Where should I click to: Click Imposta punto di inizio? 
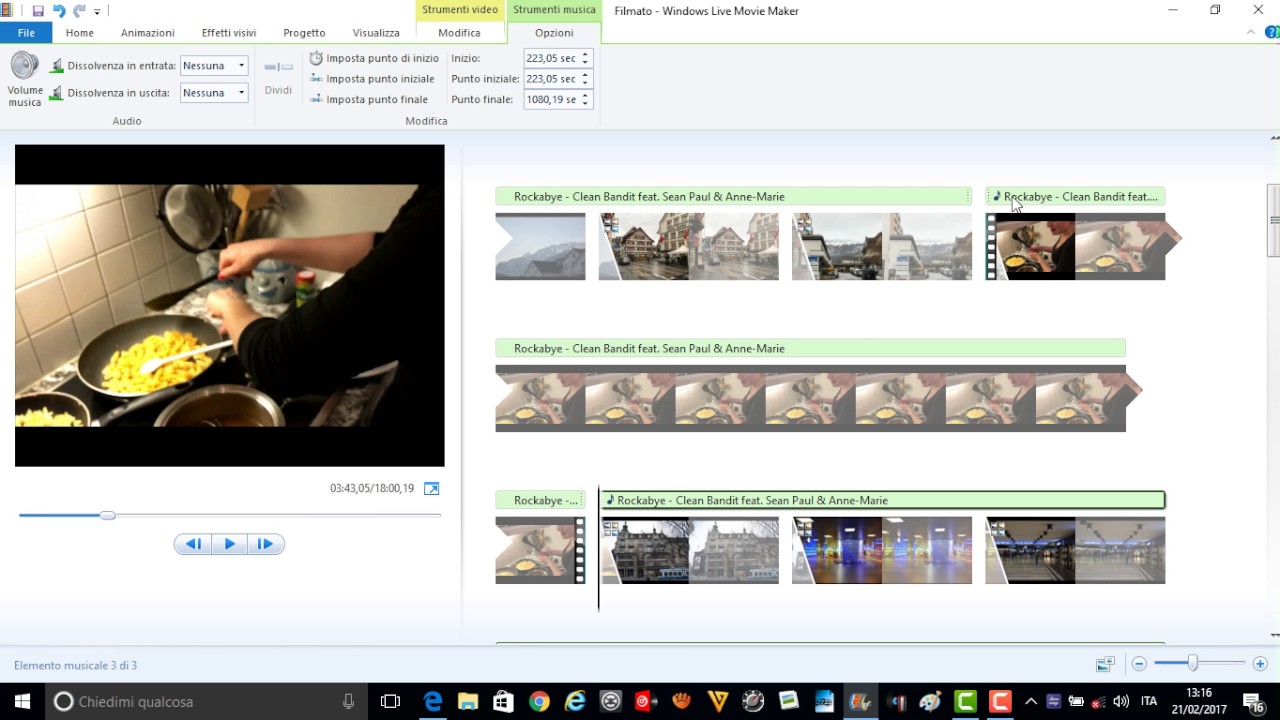pos(374,58)
